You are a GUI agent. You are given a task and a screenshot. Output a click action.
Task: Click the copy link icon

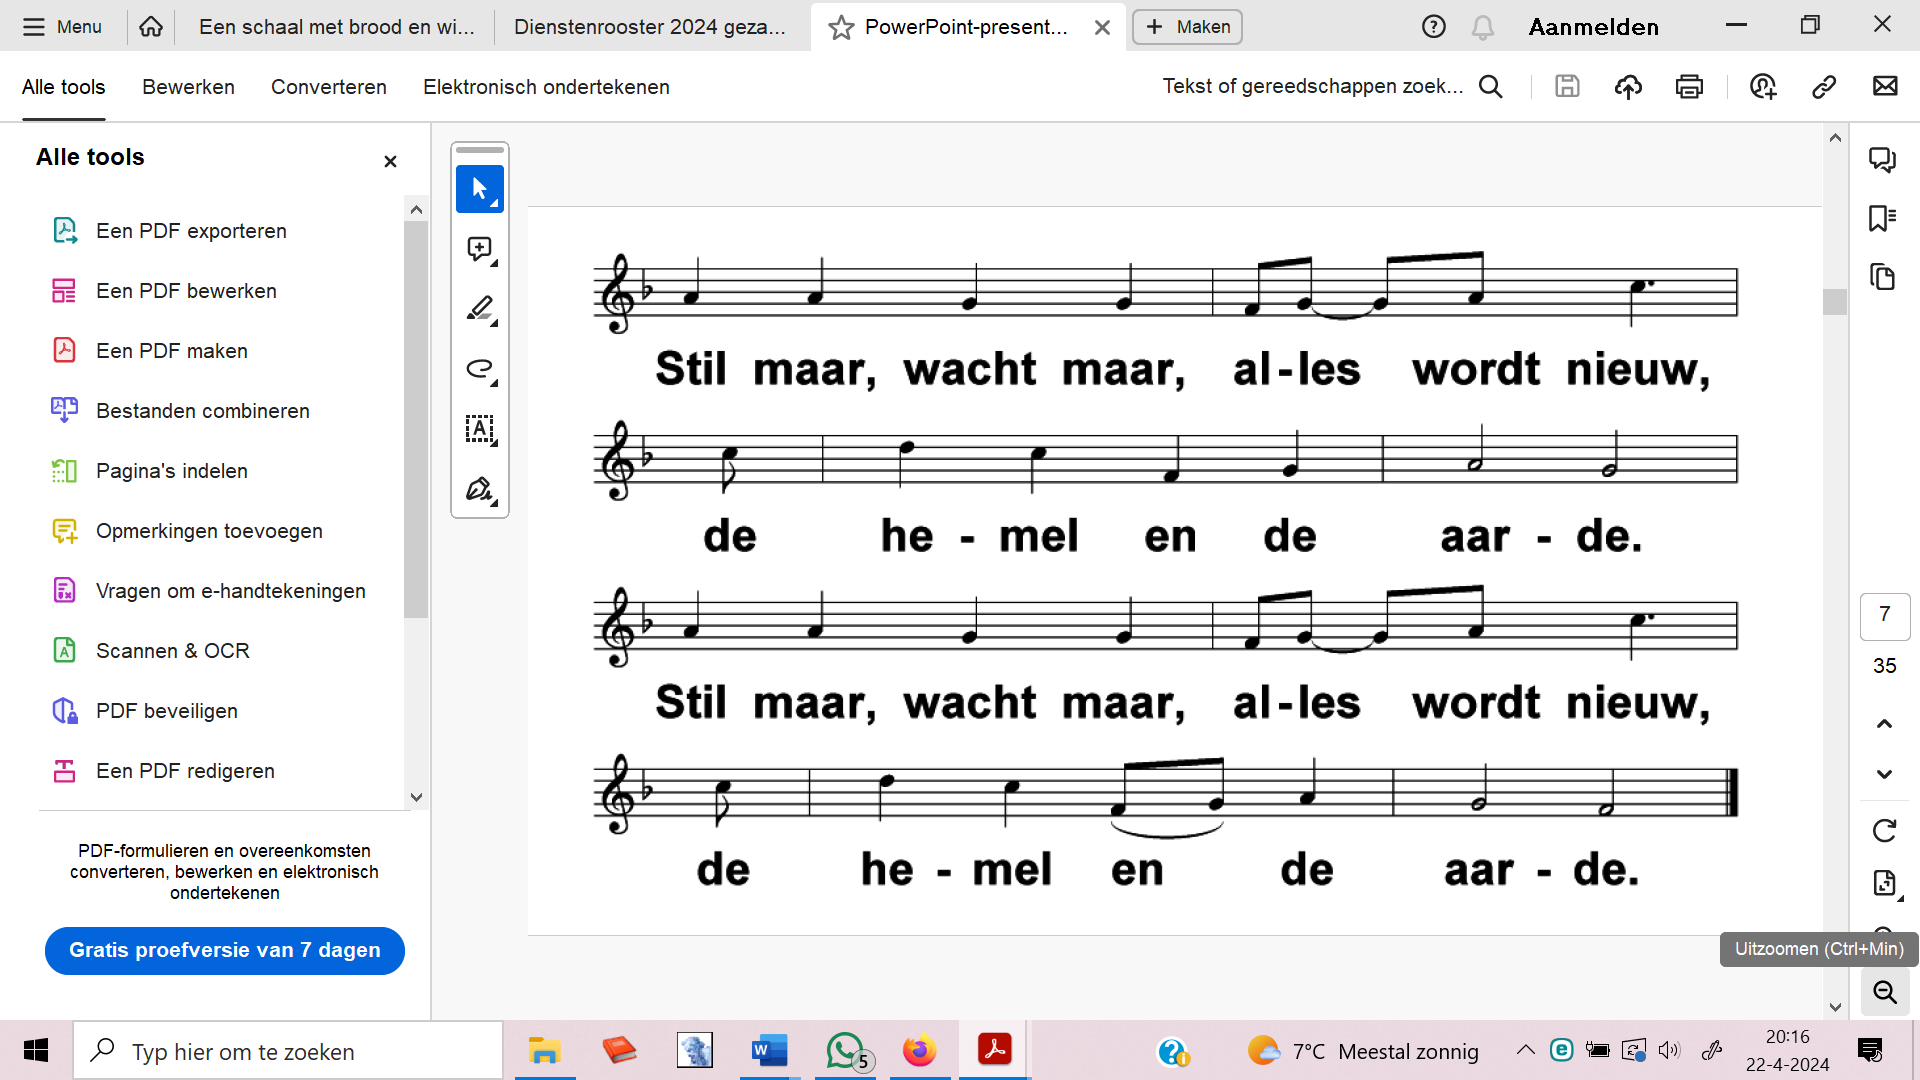click(1824, 87)
